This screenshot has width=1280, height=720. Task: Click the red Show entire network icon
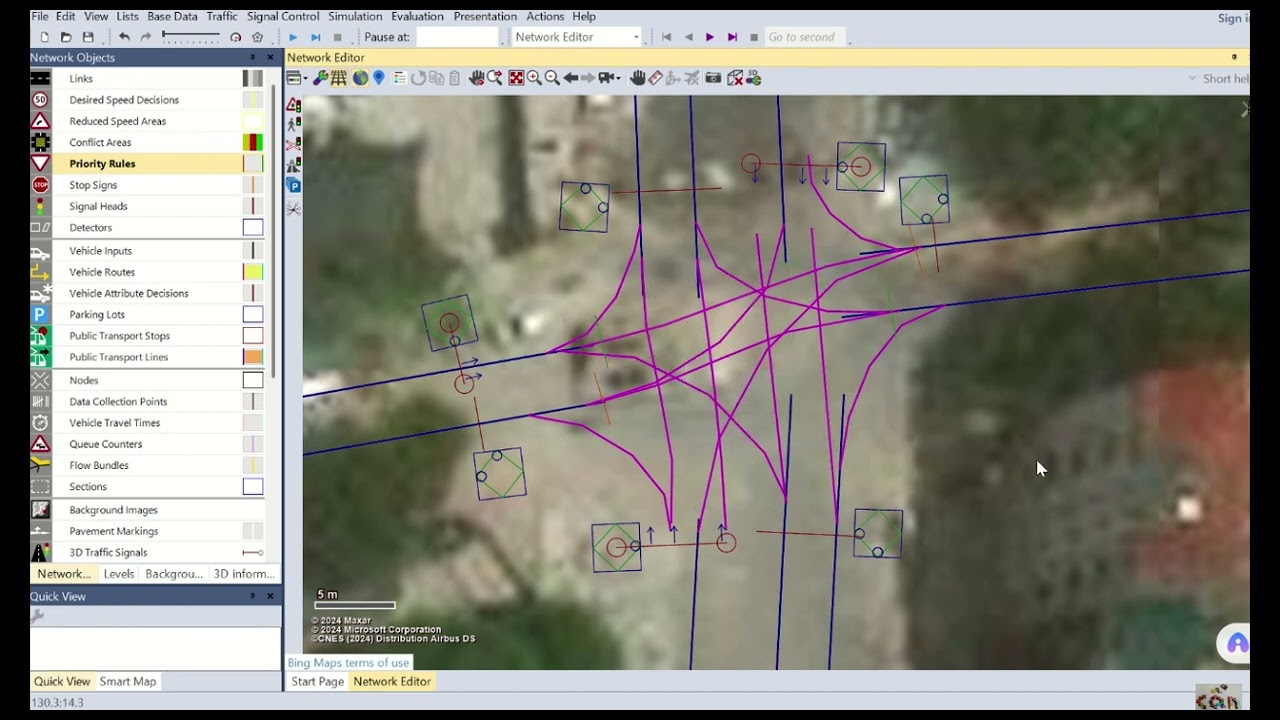(516, 78)
